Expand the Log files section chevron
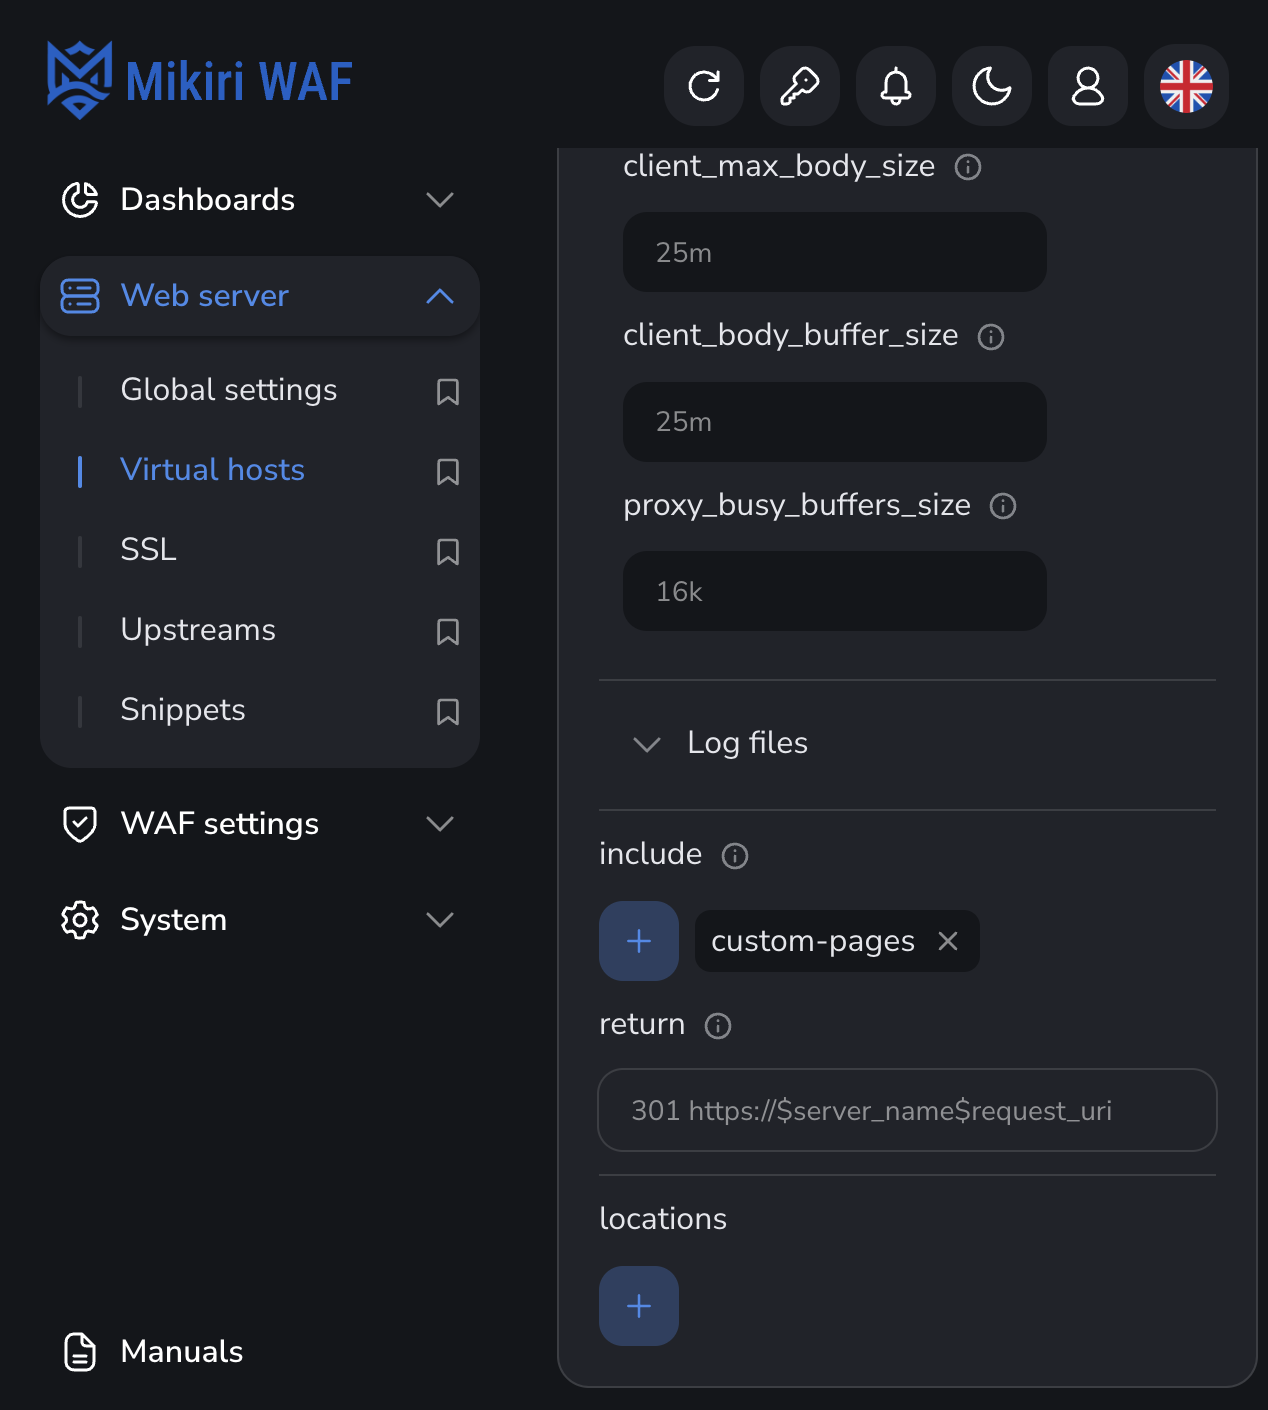 [x=647, y=744]
